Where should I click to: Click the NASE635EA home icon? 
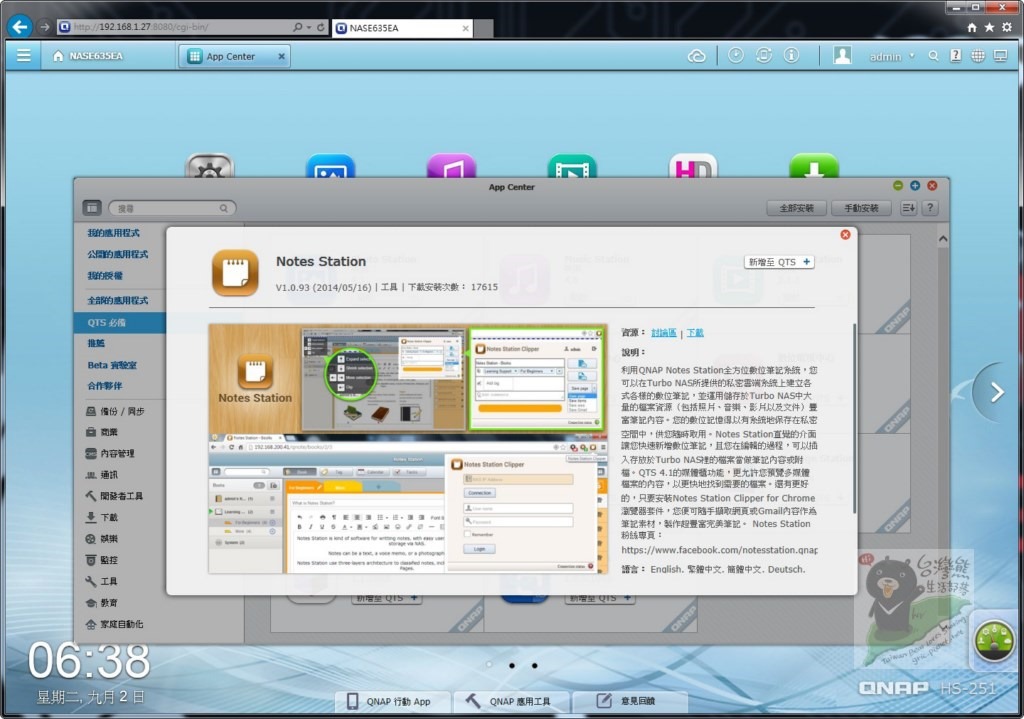tap(58, 56)
